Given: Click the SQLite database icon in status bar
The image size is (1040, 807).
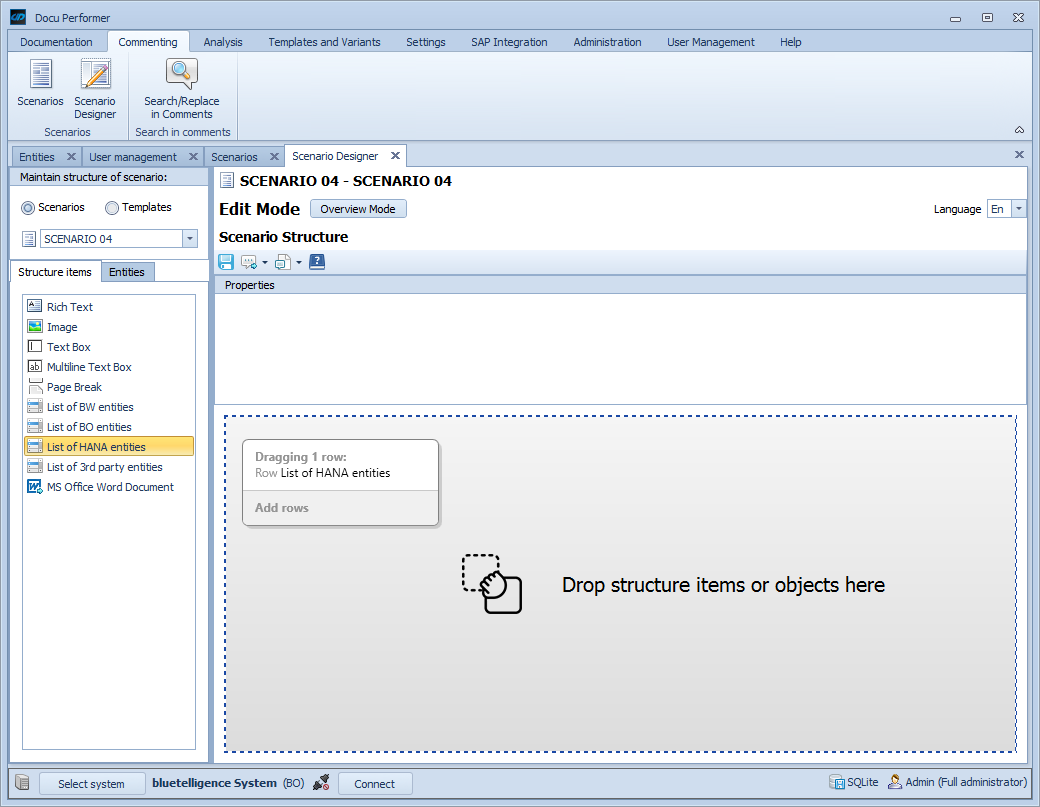Looking at the screenshot, I should [835, 782].
